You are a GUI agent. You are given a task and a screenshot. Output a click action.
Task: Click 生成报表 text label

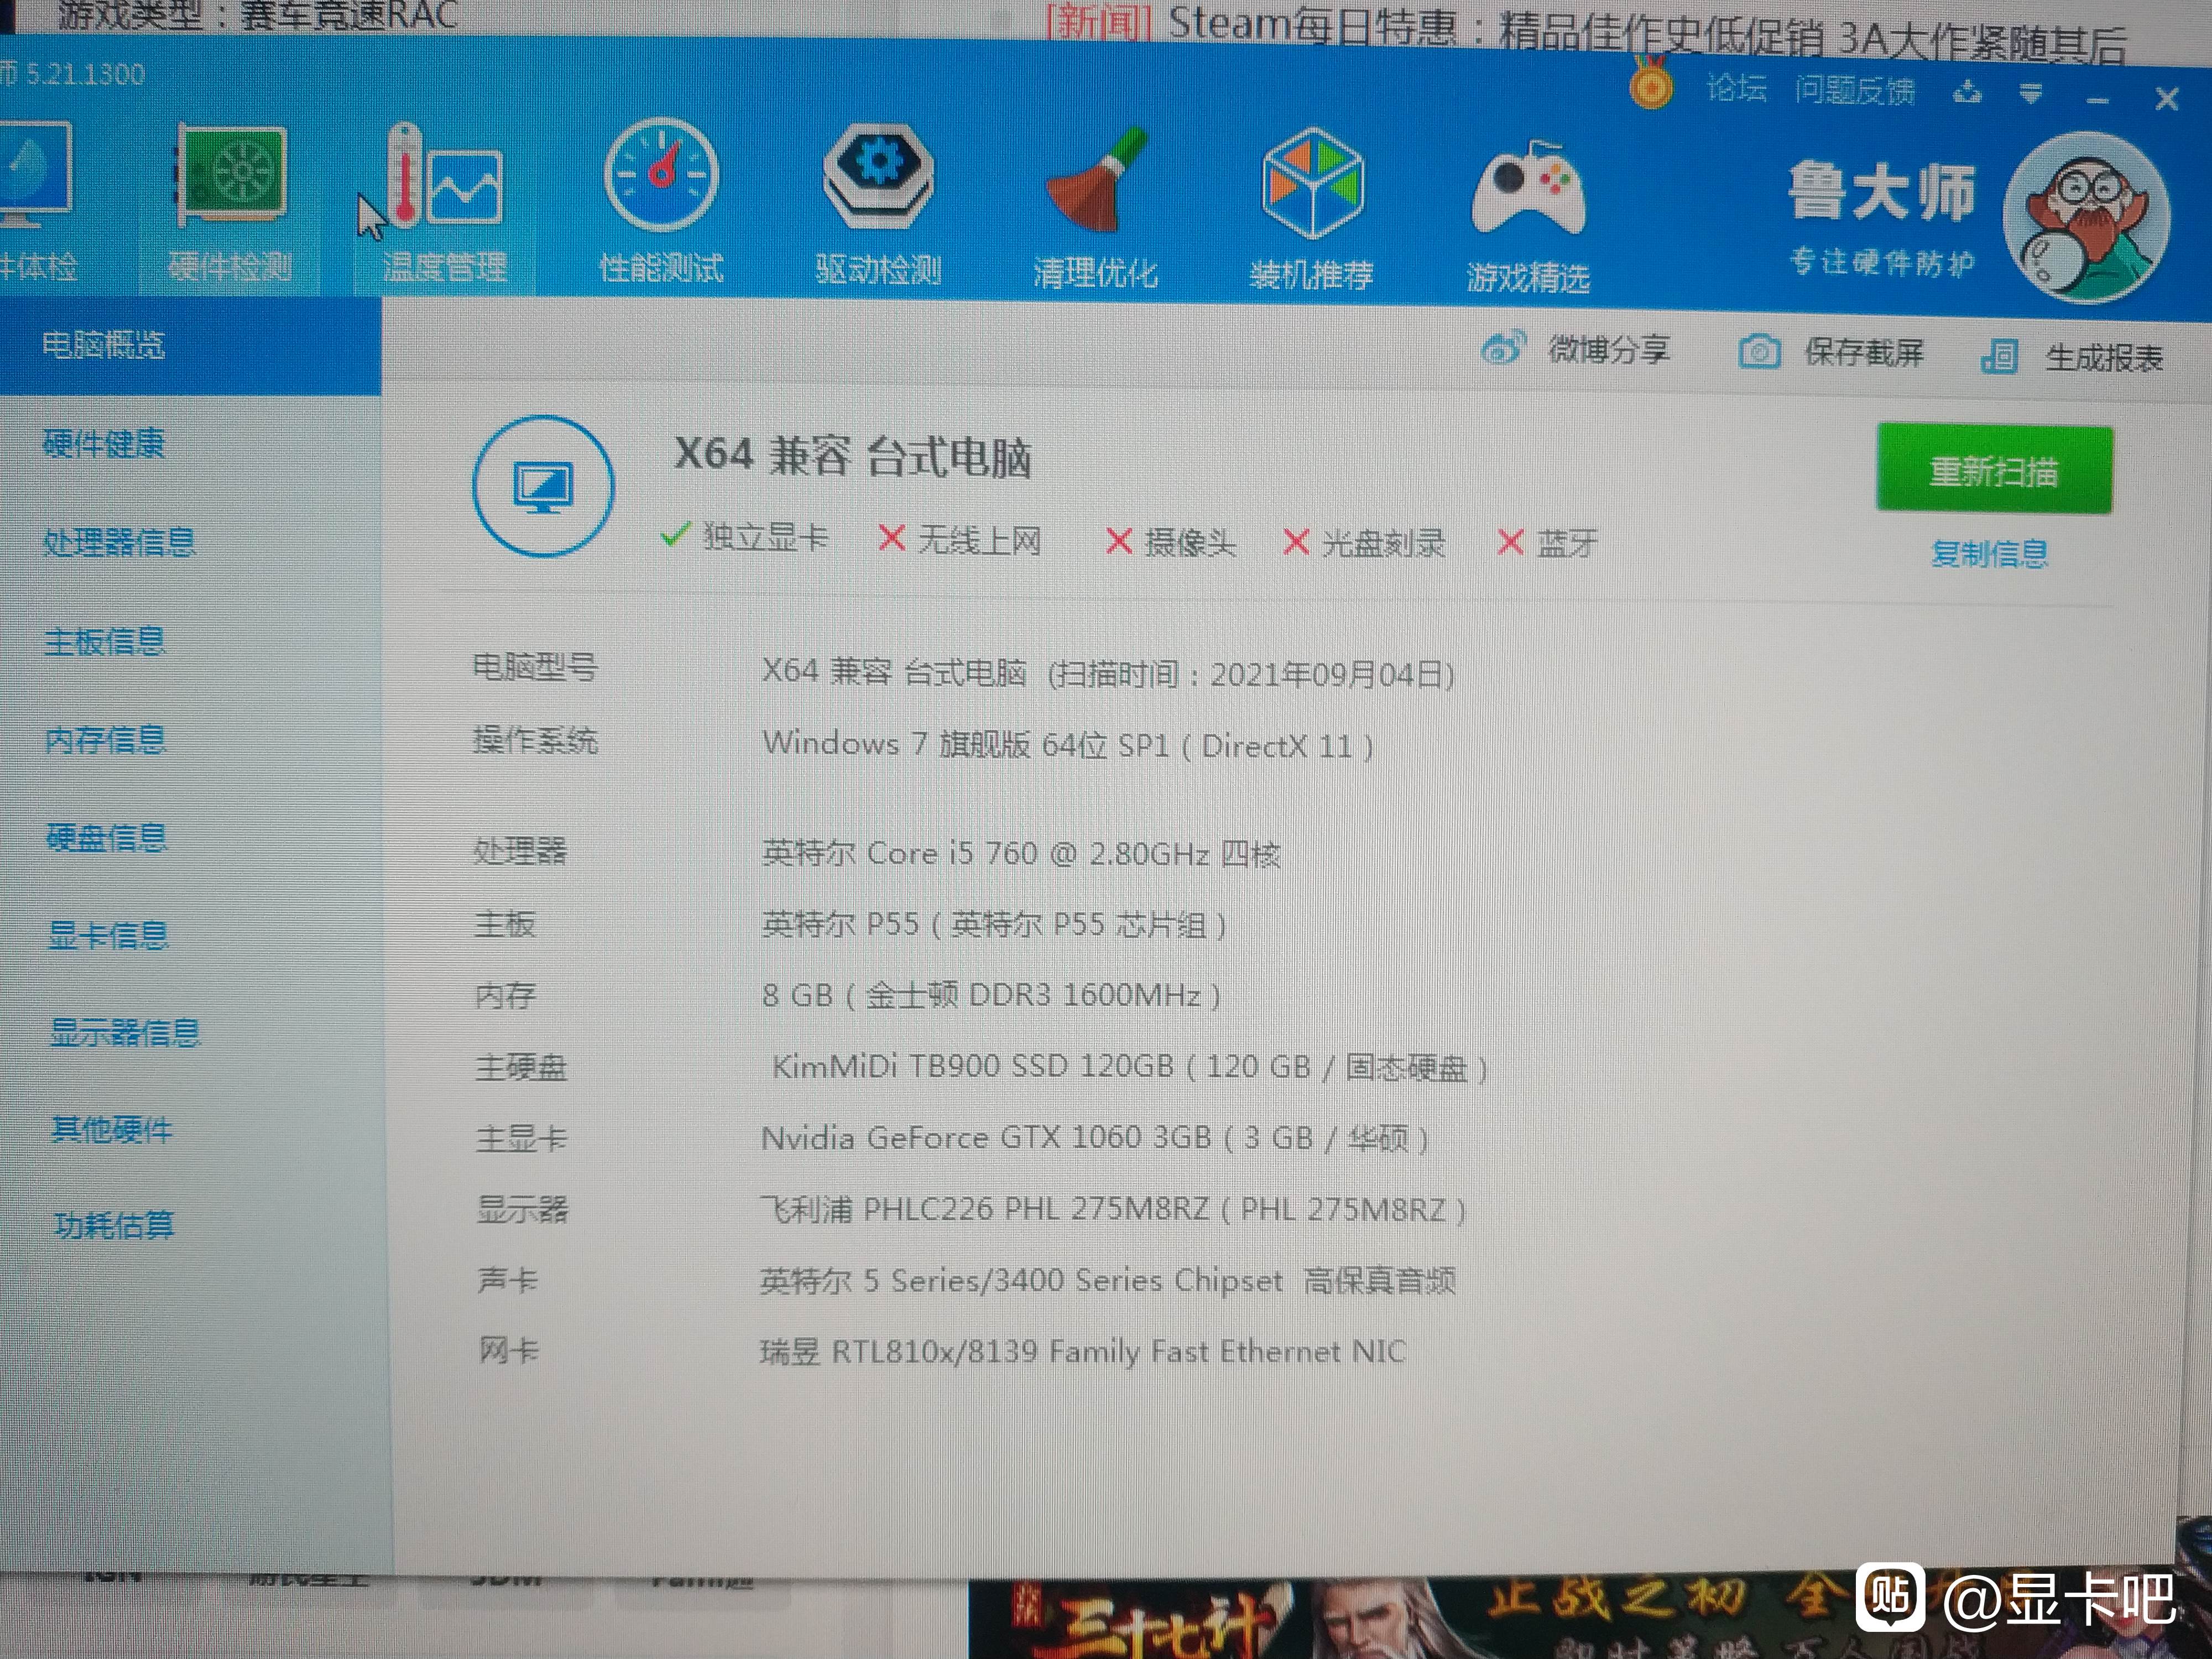point(2104,358)
